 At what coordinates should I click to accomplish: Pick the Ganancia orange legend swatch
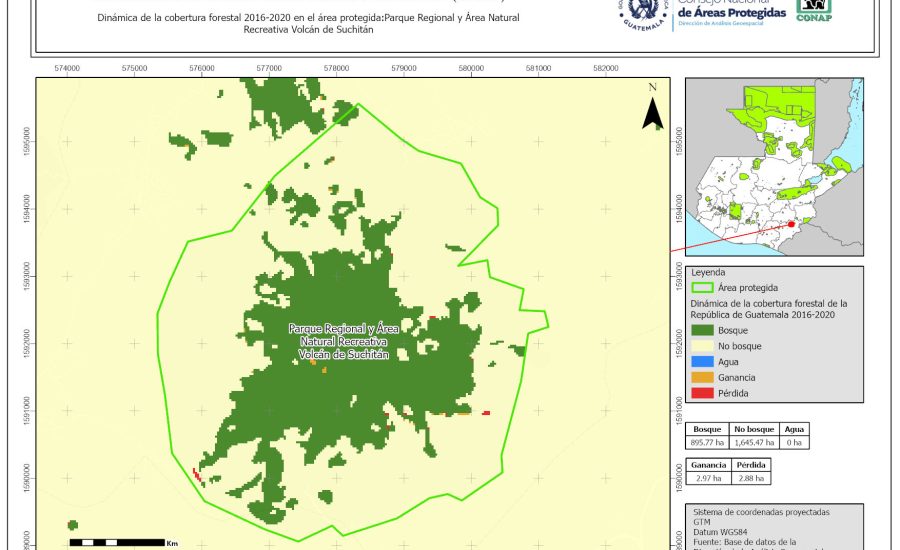pyautogui.click(x=704, y=378)
